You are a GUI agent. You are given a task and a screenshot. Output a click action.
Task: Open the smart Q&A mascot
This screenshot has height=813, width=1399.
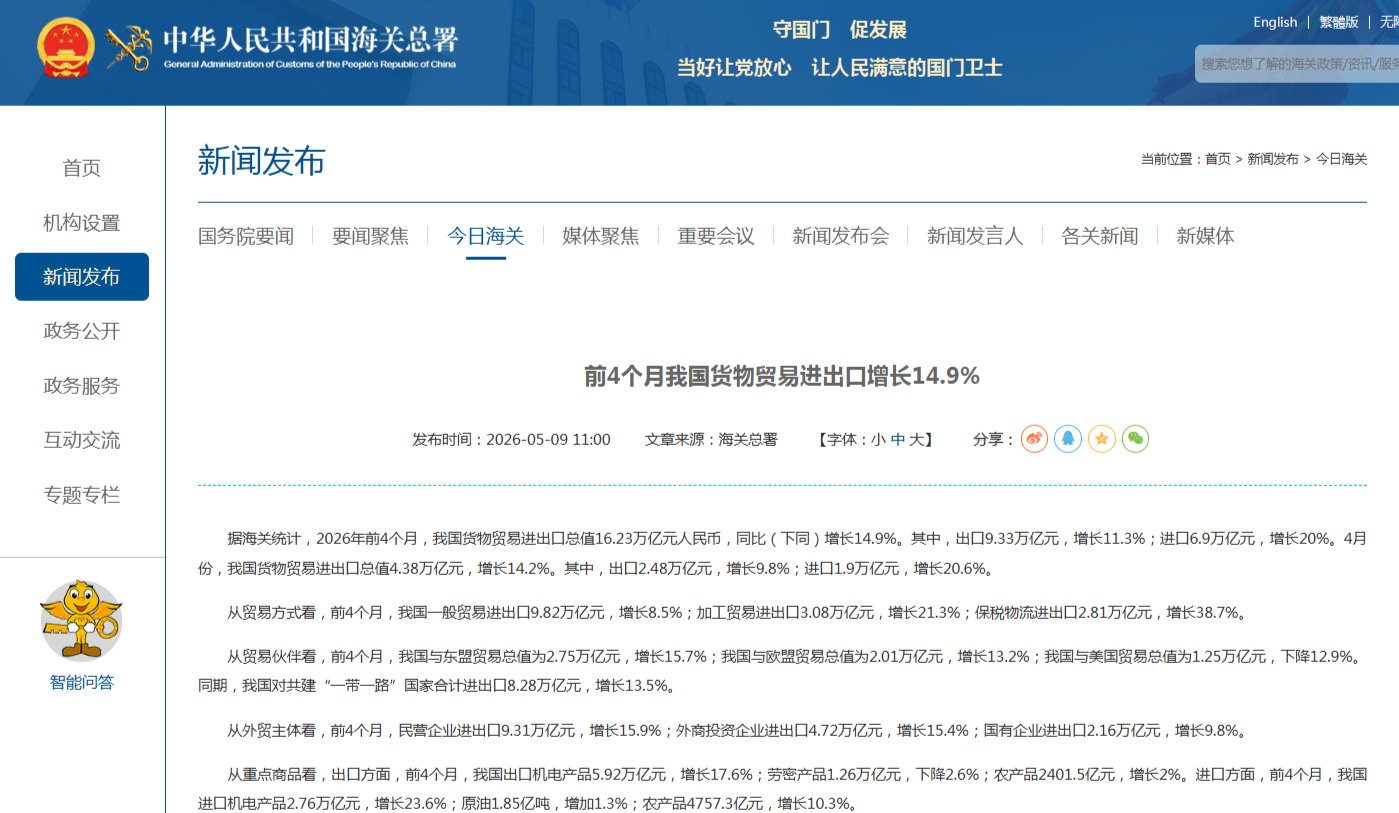pos(81,620)
